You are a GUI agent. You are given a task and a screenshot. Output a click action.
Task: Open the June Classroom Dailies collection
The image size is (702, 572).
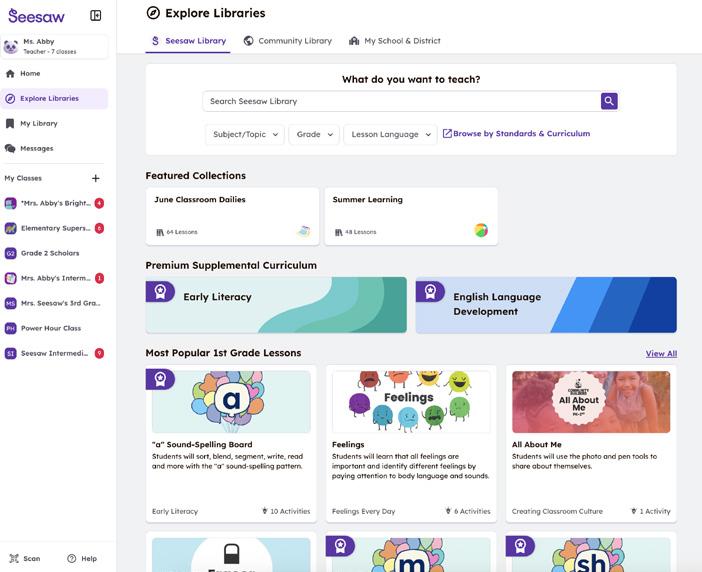232,216
